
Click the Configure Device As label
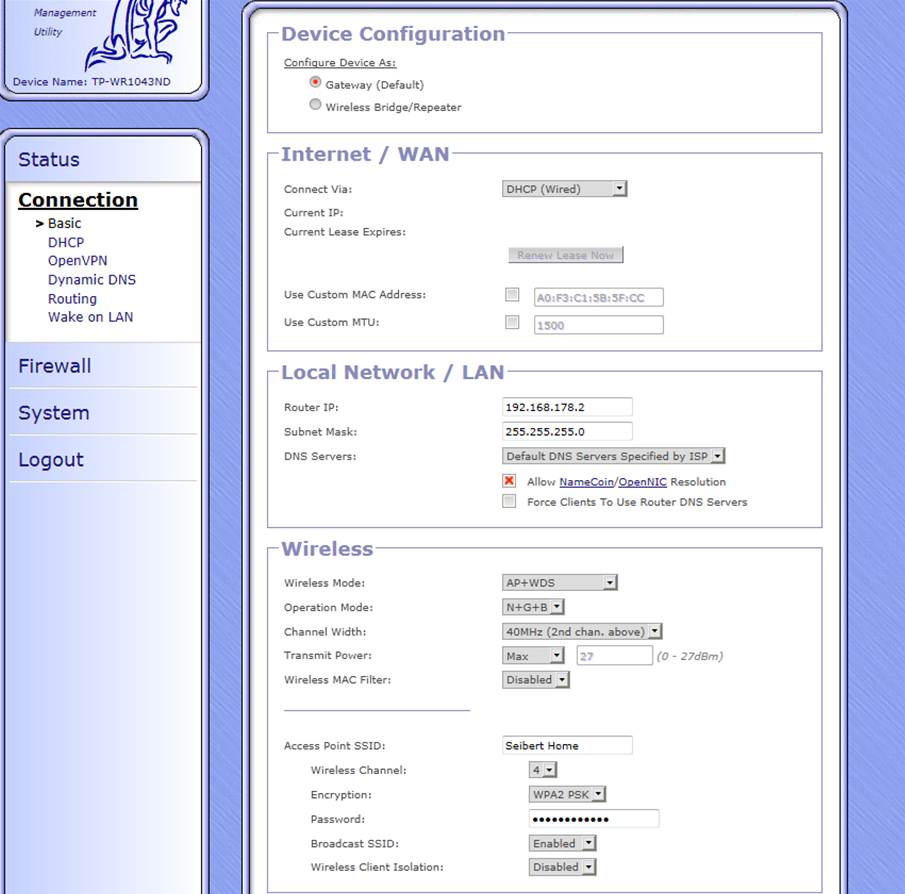pyautogui.click(x=340, y=62)
